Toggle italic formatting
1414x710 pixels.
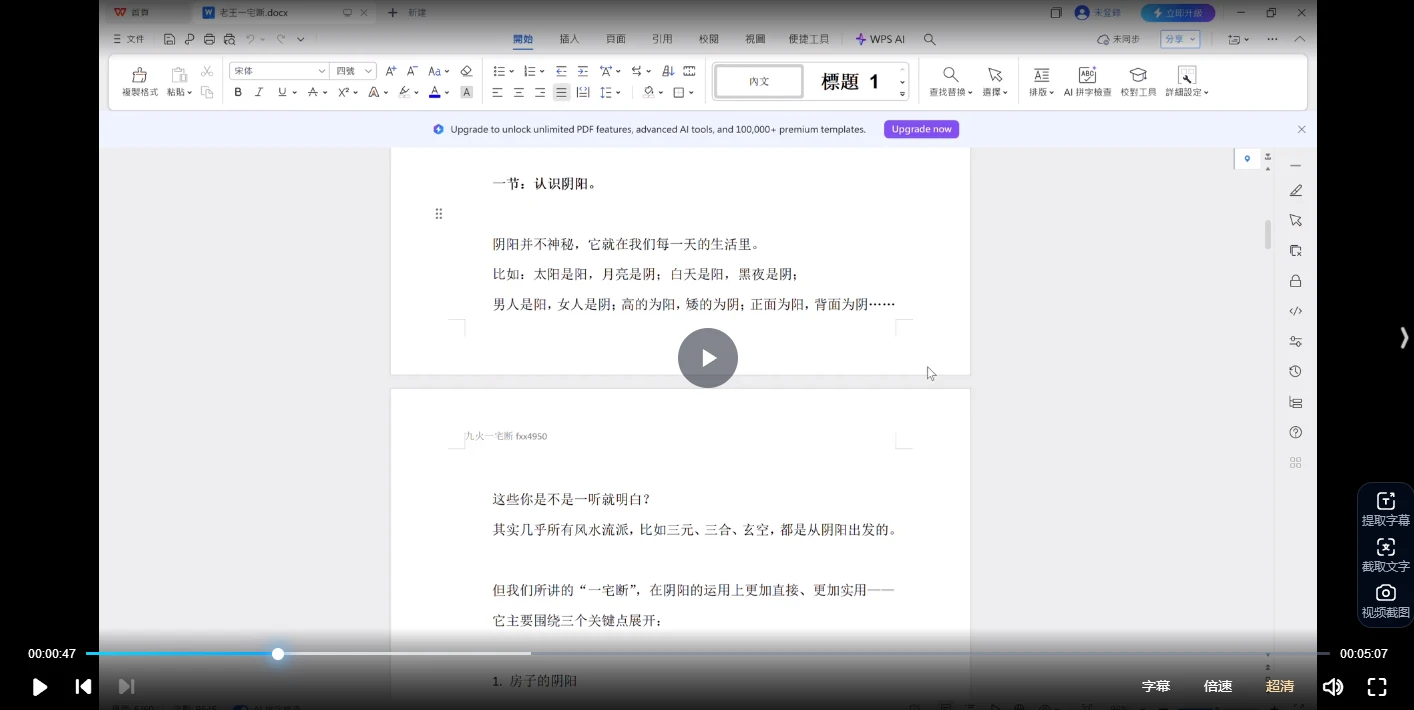point(258,92)
